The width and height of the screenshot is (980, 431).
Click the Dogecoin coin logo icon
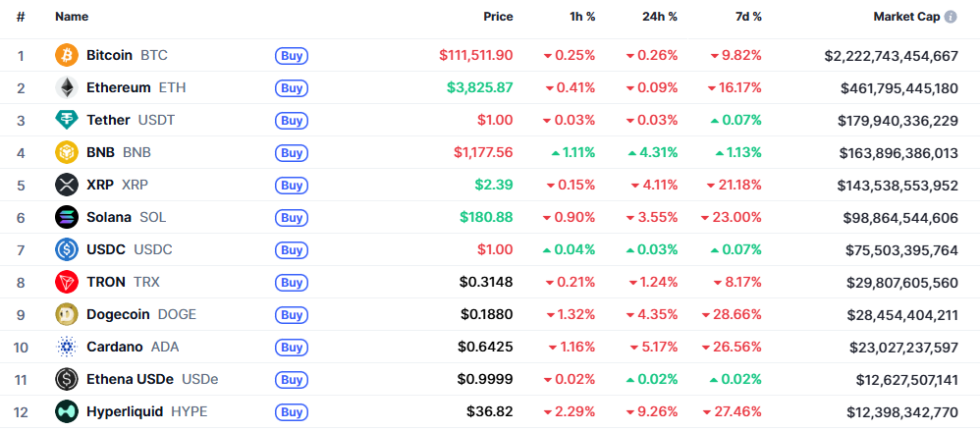(66, 314)
